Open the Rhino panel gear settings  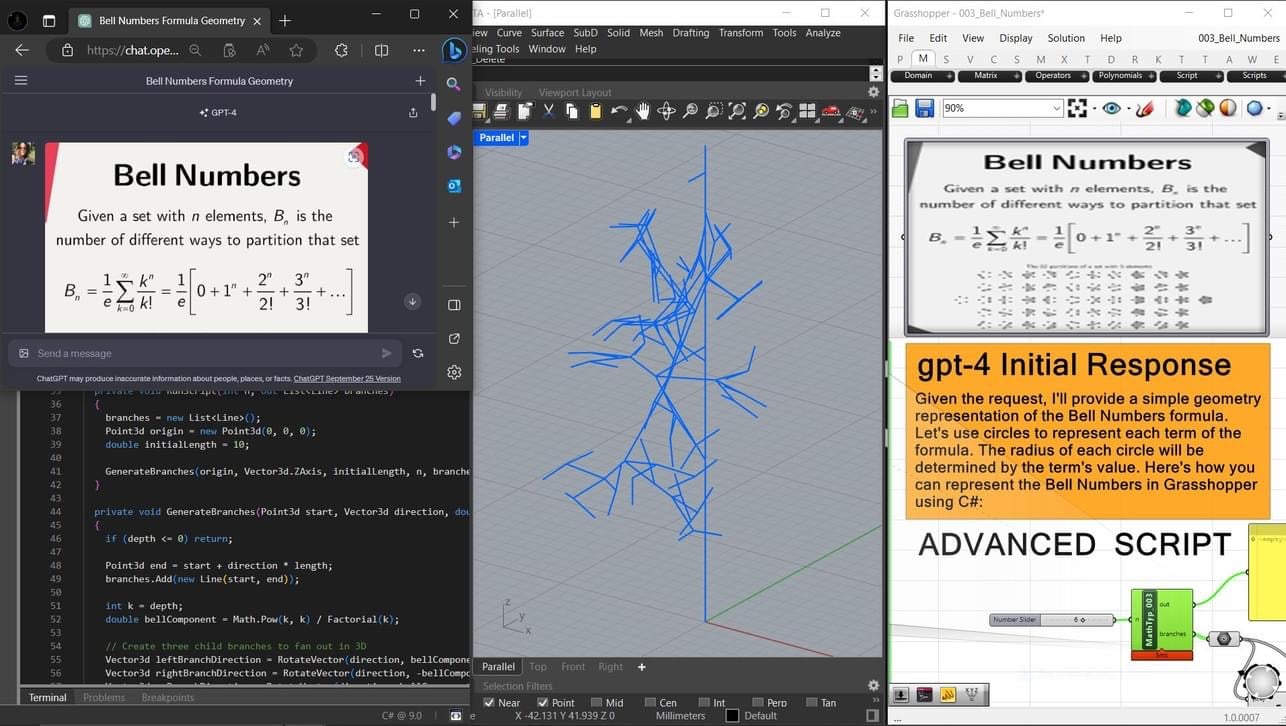coord(873,92)
